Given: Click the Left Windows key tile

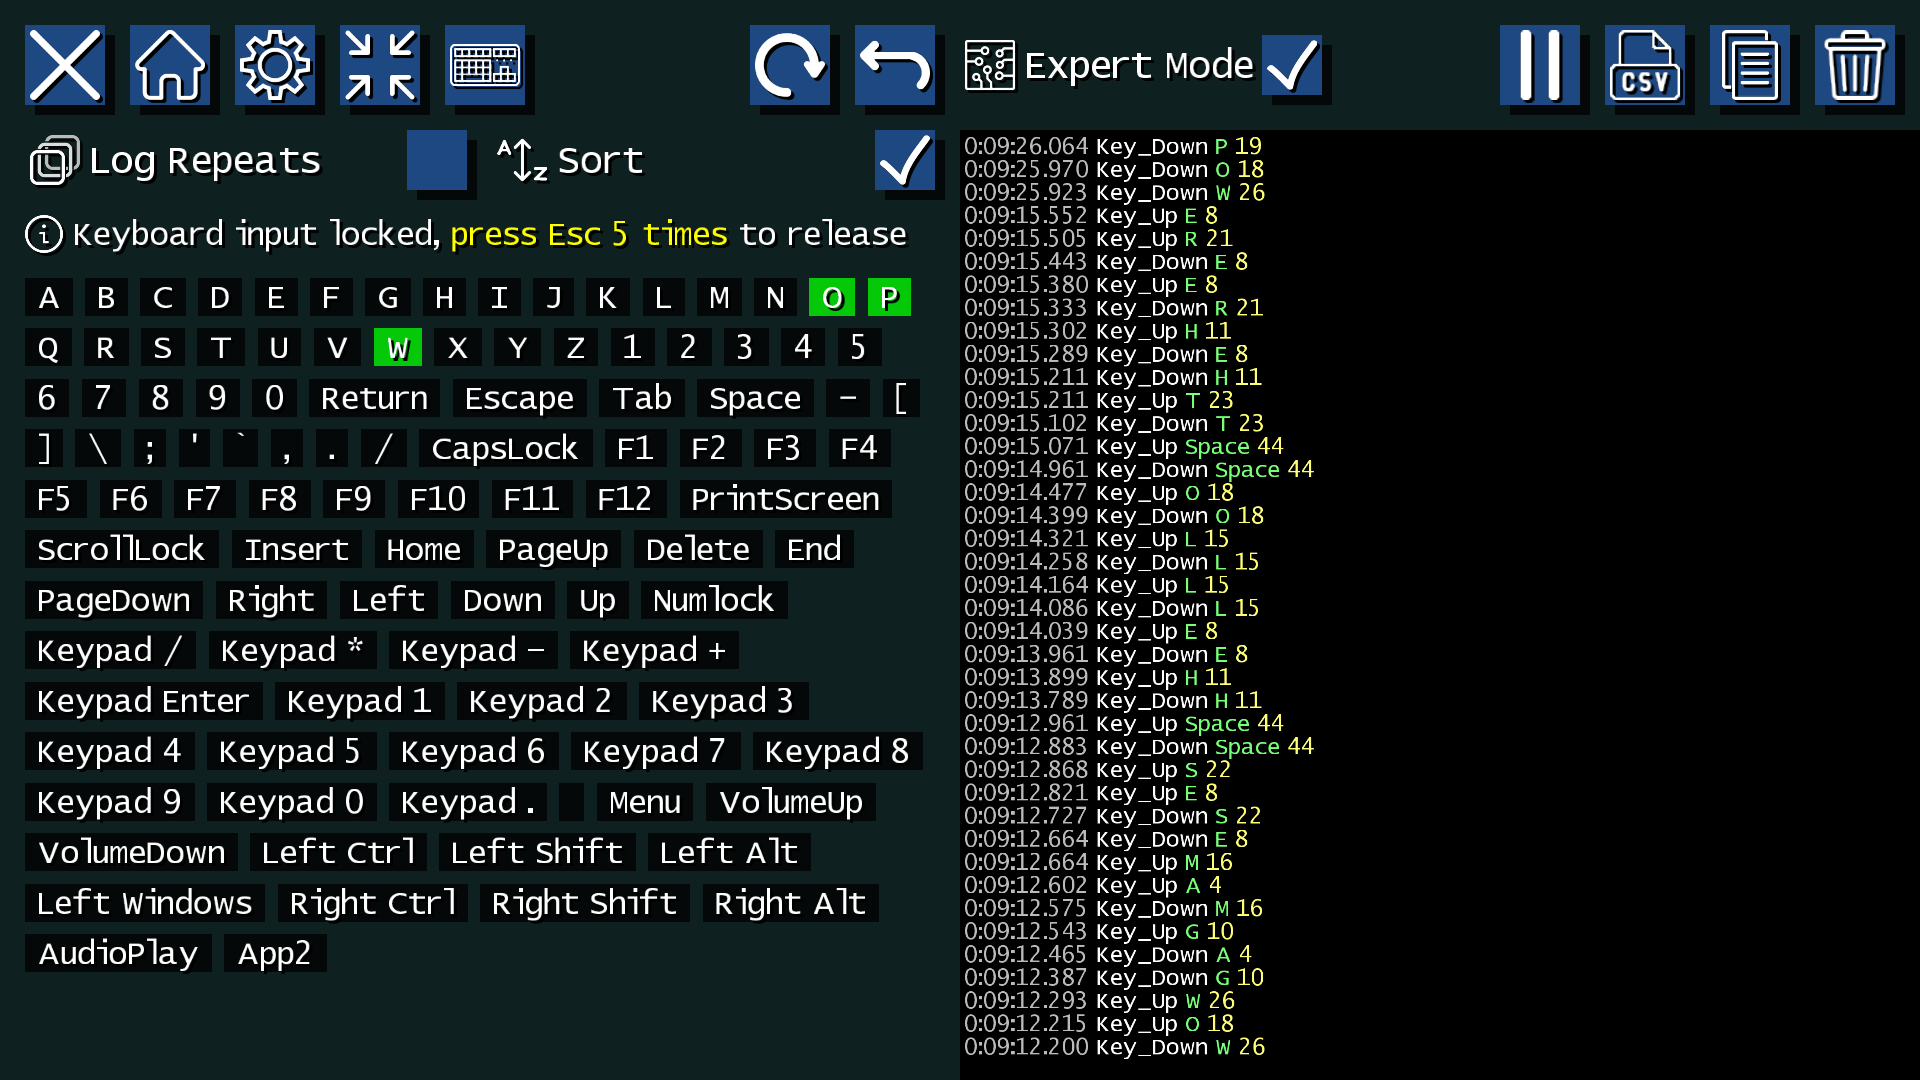Looking at the screenshot, I should 144,903.
